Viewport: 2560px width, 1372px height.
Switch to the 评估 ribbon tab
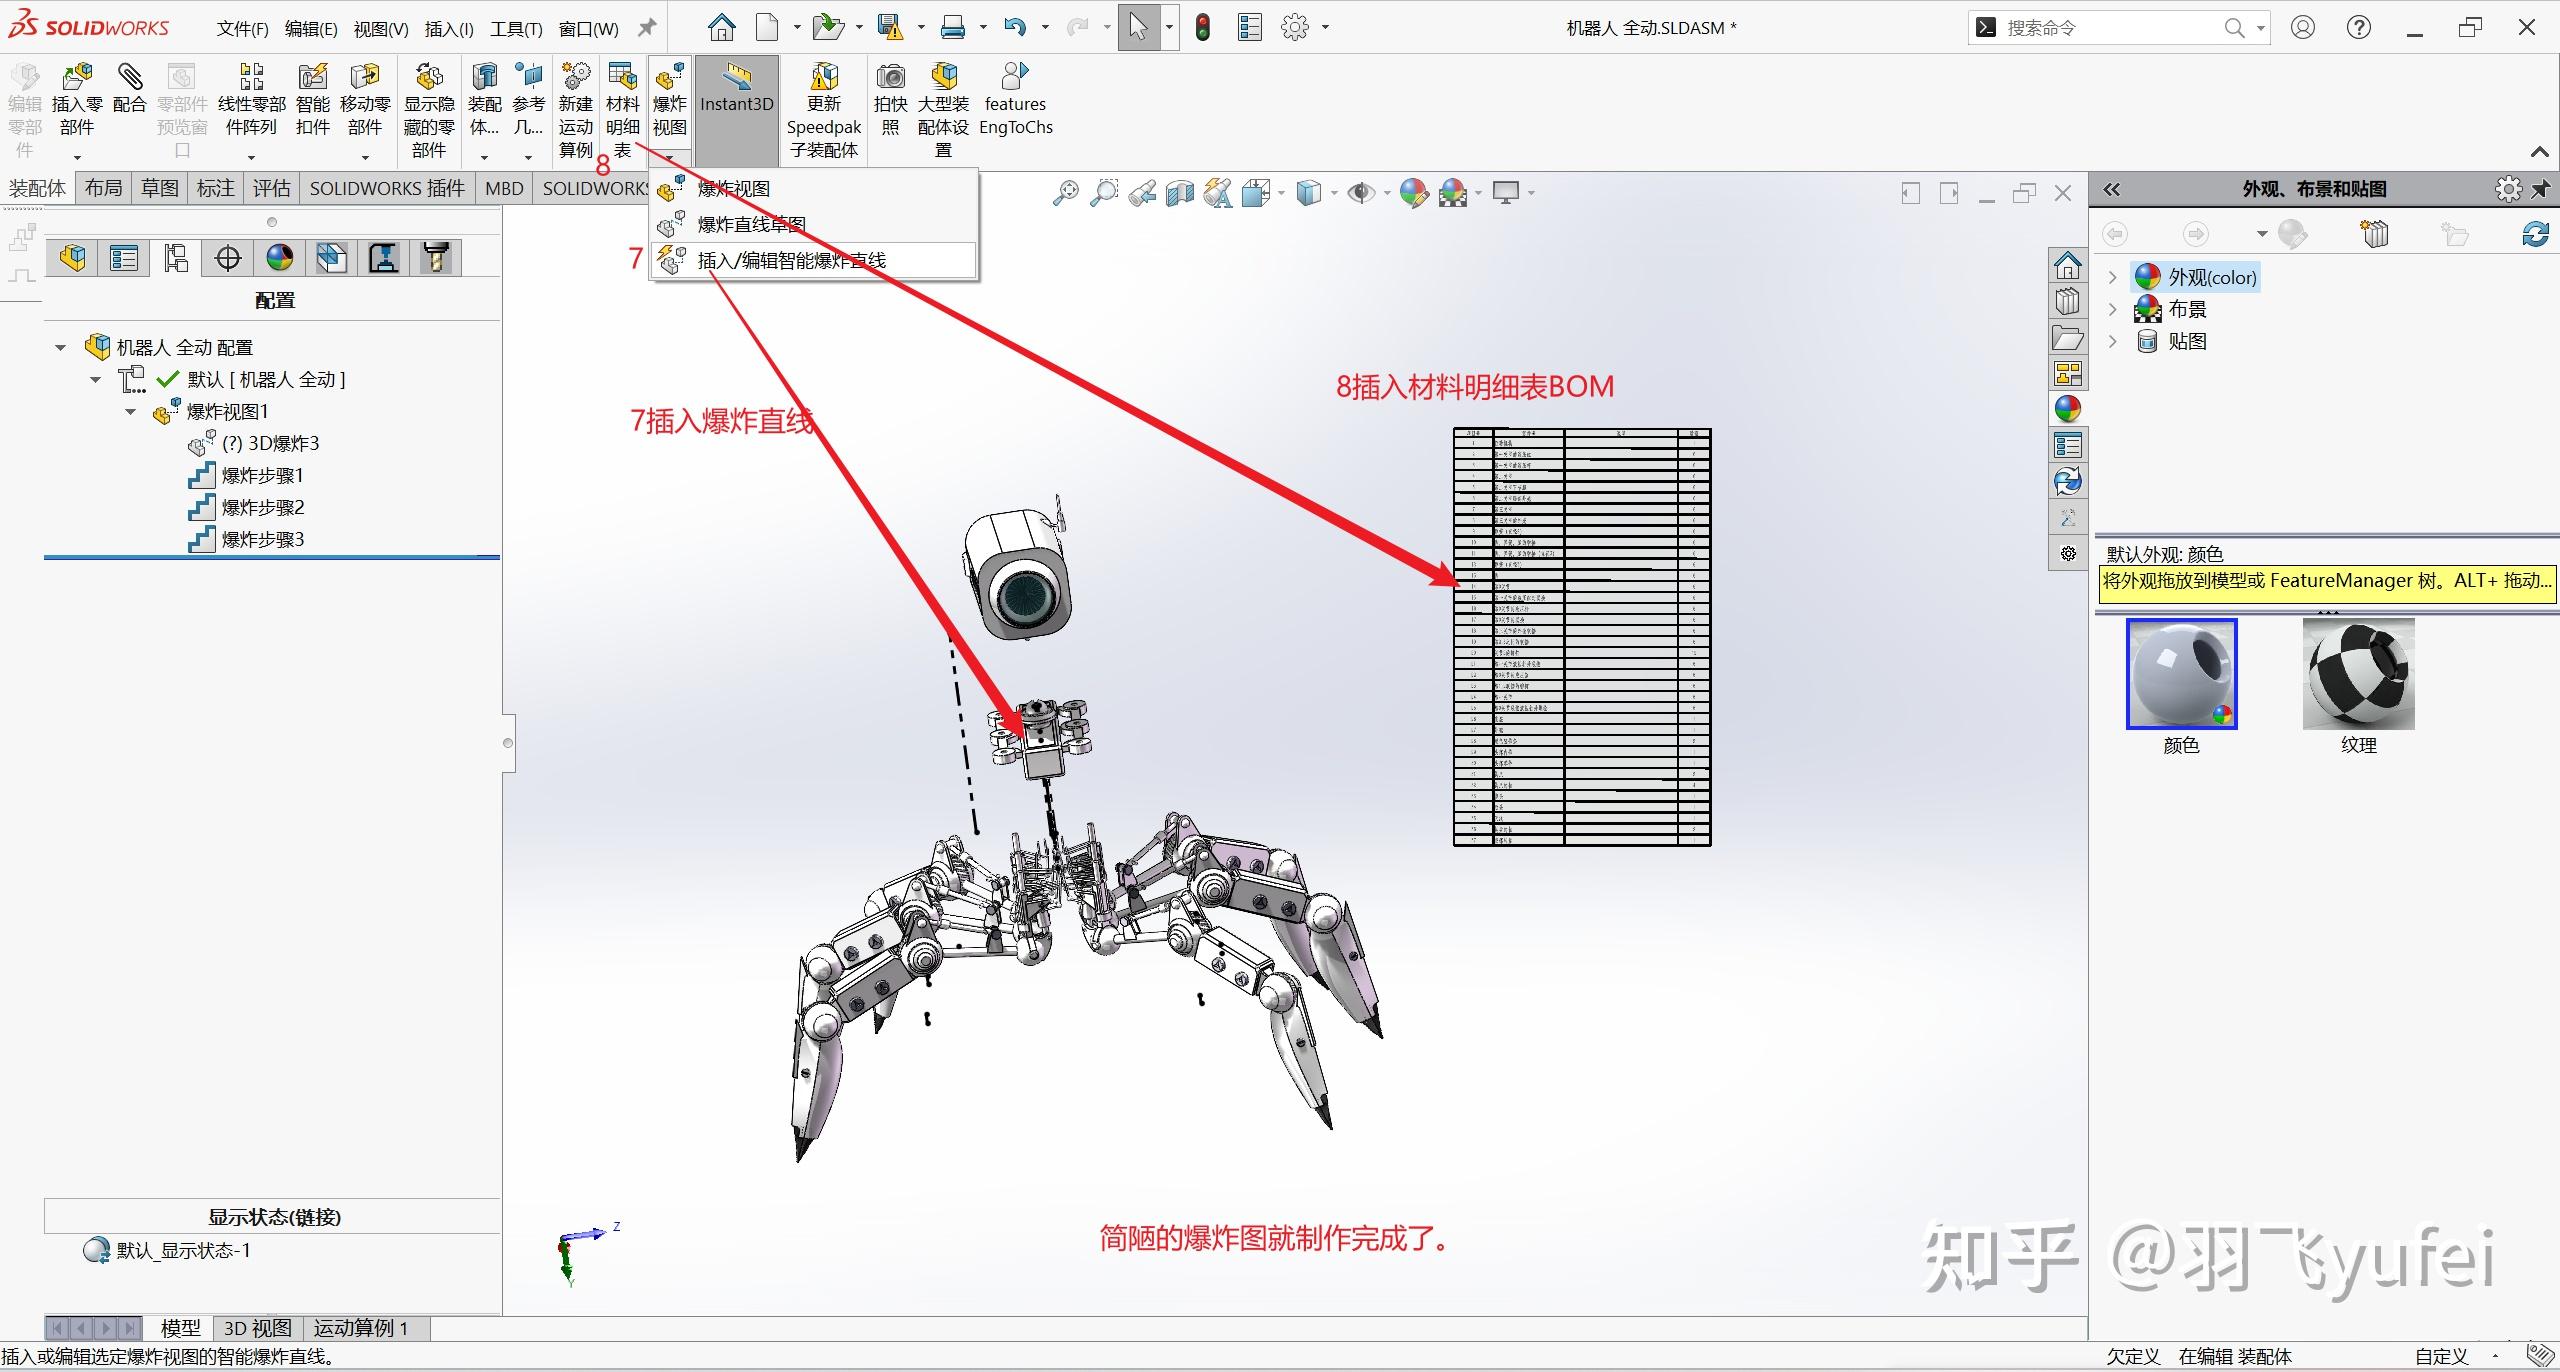tap(270, 188)
